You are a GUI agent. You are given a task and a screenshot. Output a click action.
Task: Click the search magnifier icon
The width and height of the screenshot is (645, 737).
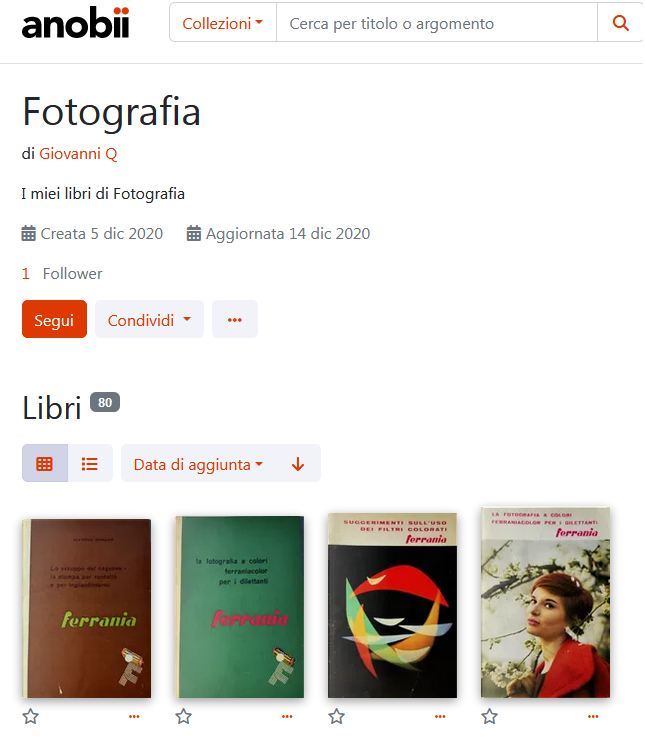(621, 23)
